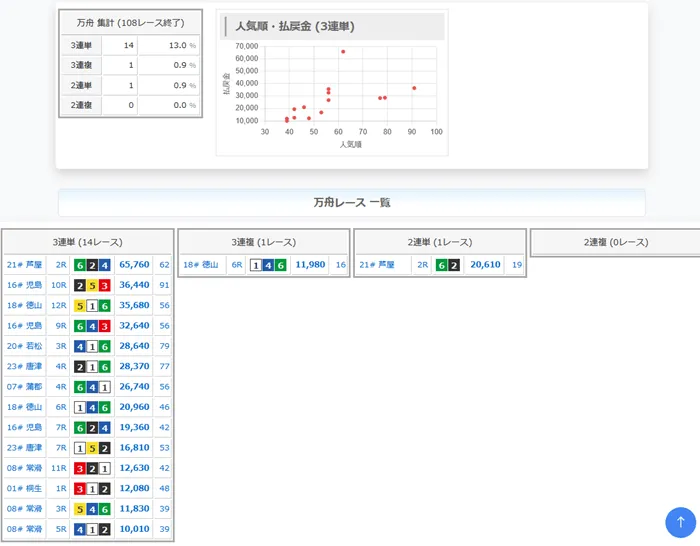Click the 1-4-6 combination in the 3連複 table
This screenshot has width=700, height=546.
[x=268, y=265]
